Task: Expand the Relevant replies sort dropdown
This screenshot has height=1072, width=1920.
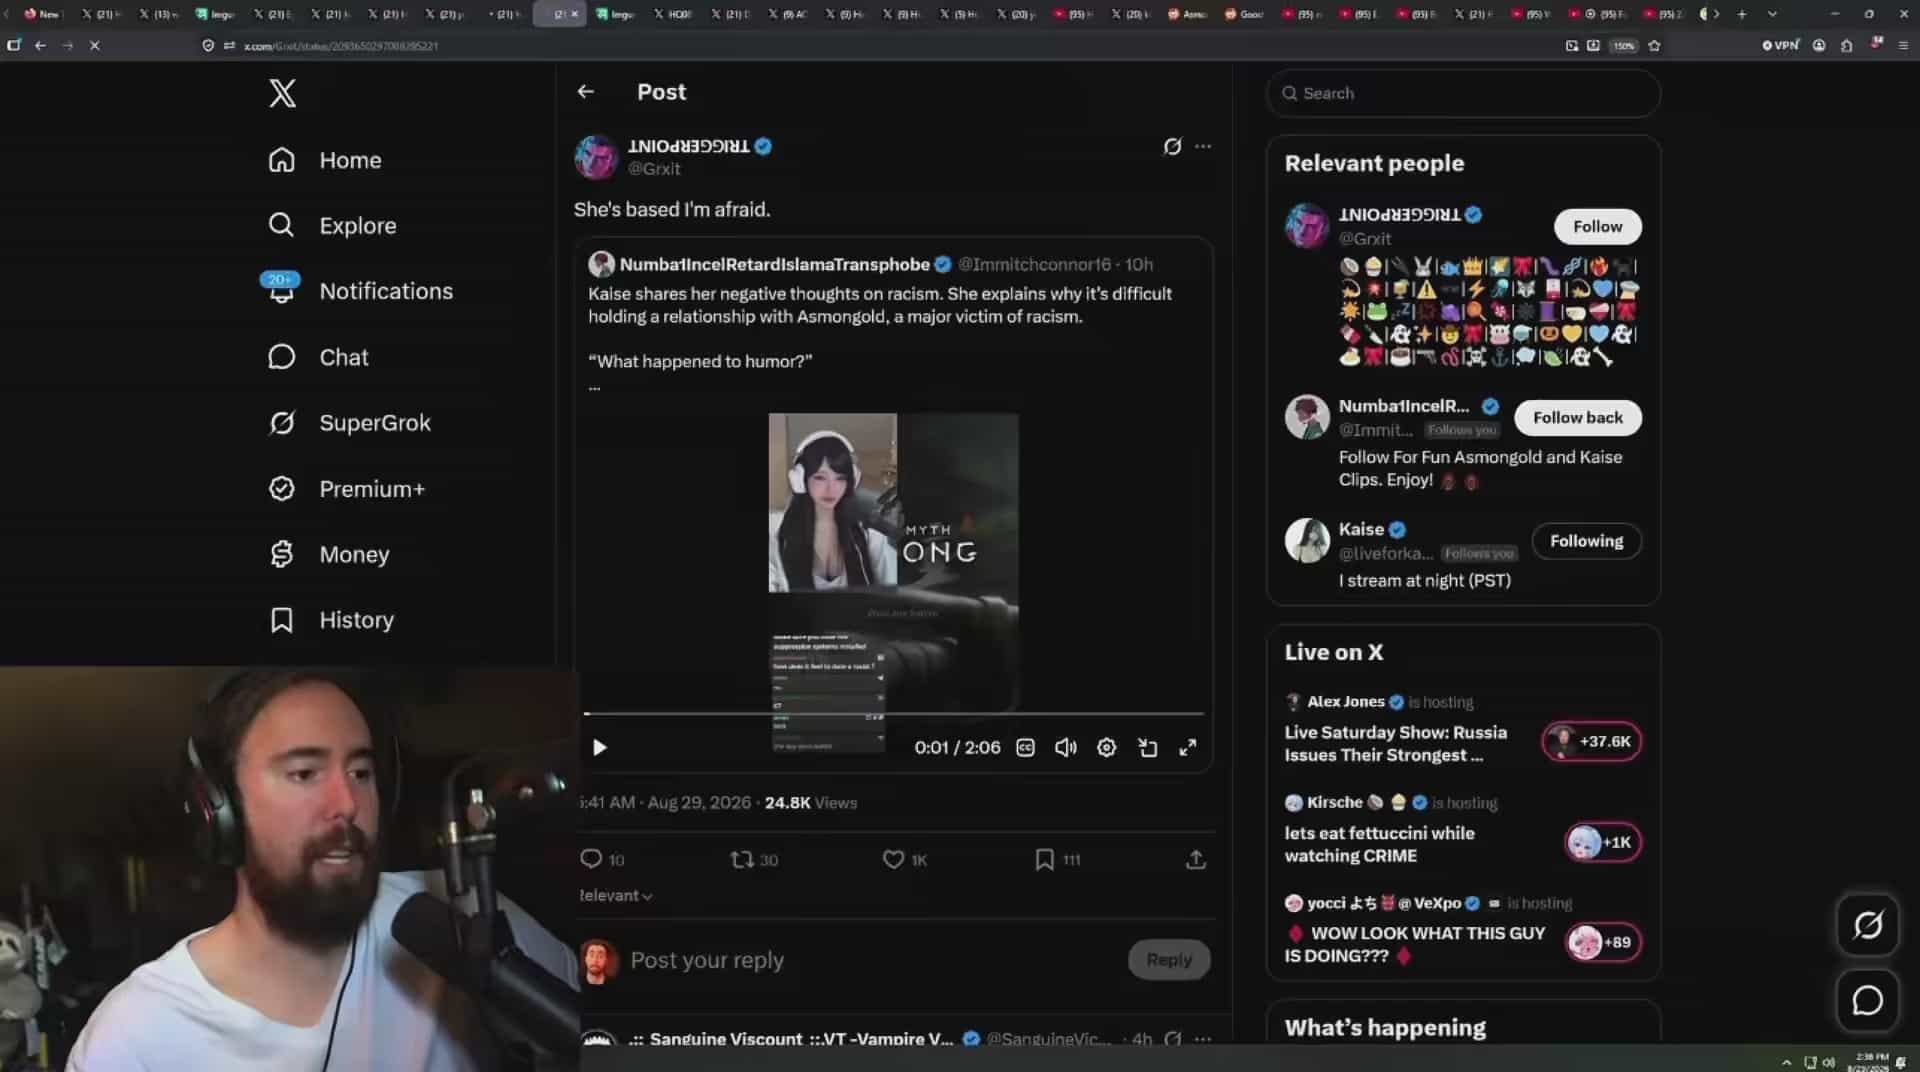Action: [616, 896]
